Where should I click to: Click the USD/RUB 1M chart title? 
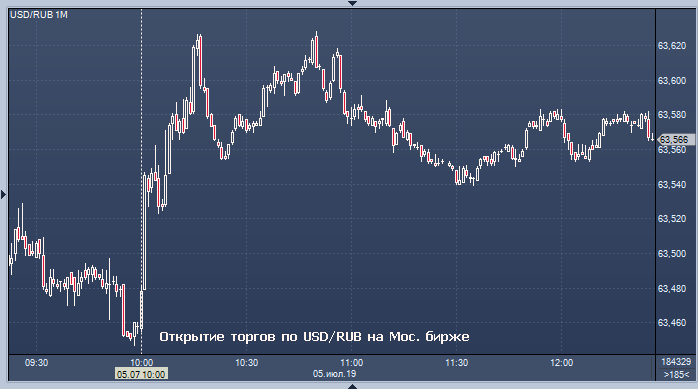tap(39, 15)
